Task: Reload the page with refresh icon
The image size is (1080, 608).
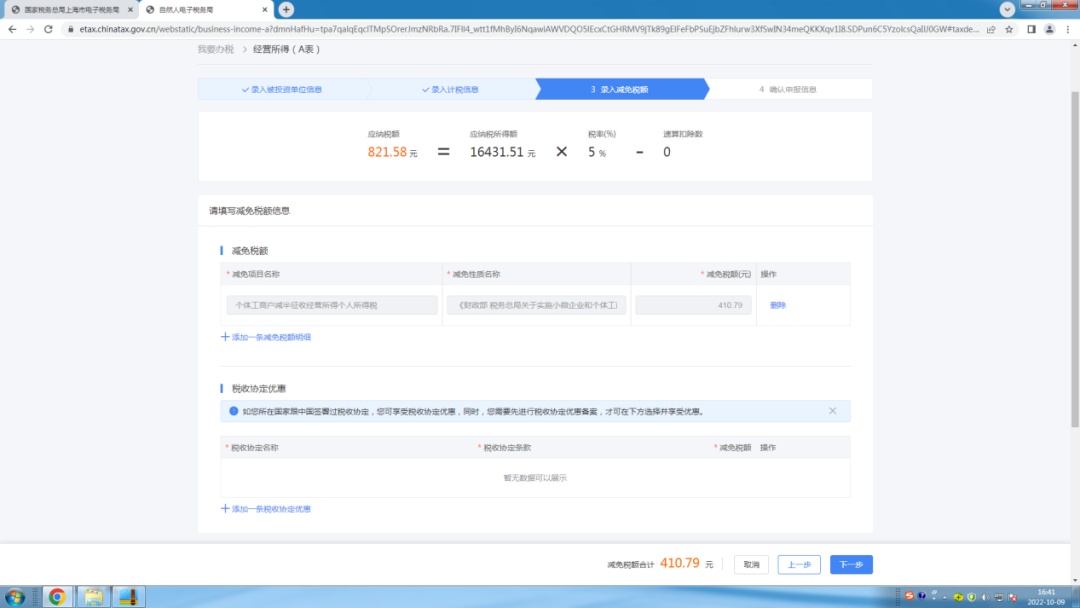Action: (x=48, y=30)
